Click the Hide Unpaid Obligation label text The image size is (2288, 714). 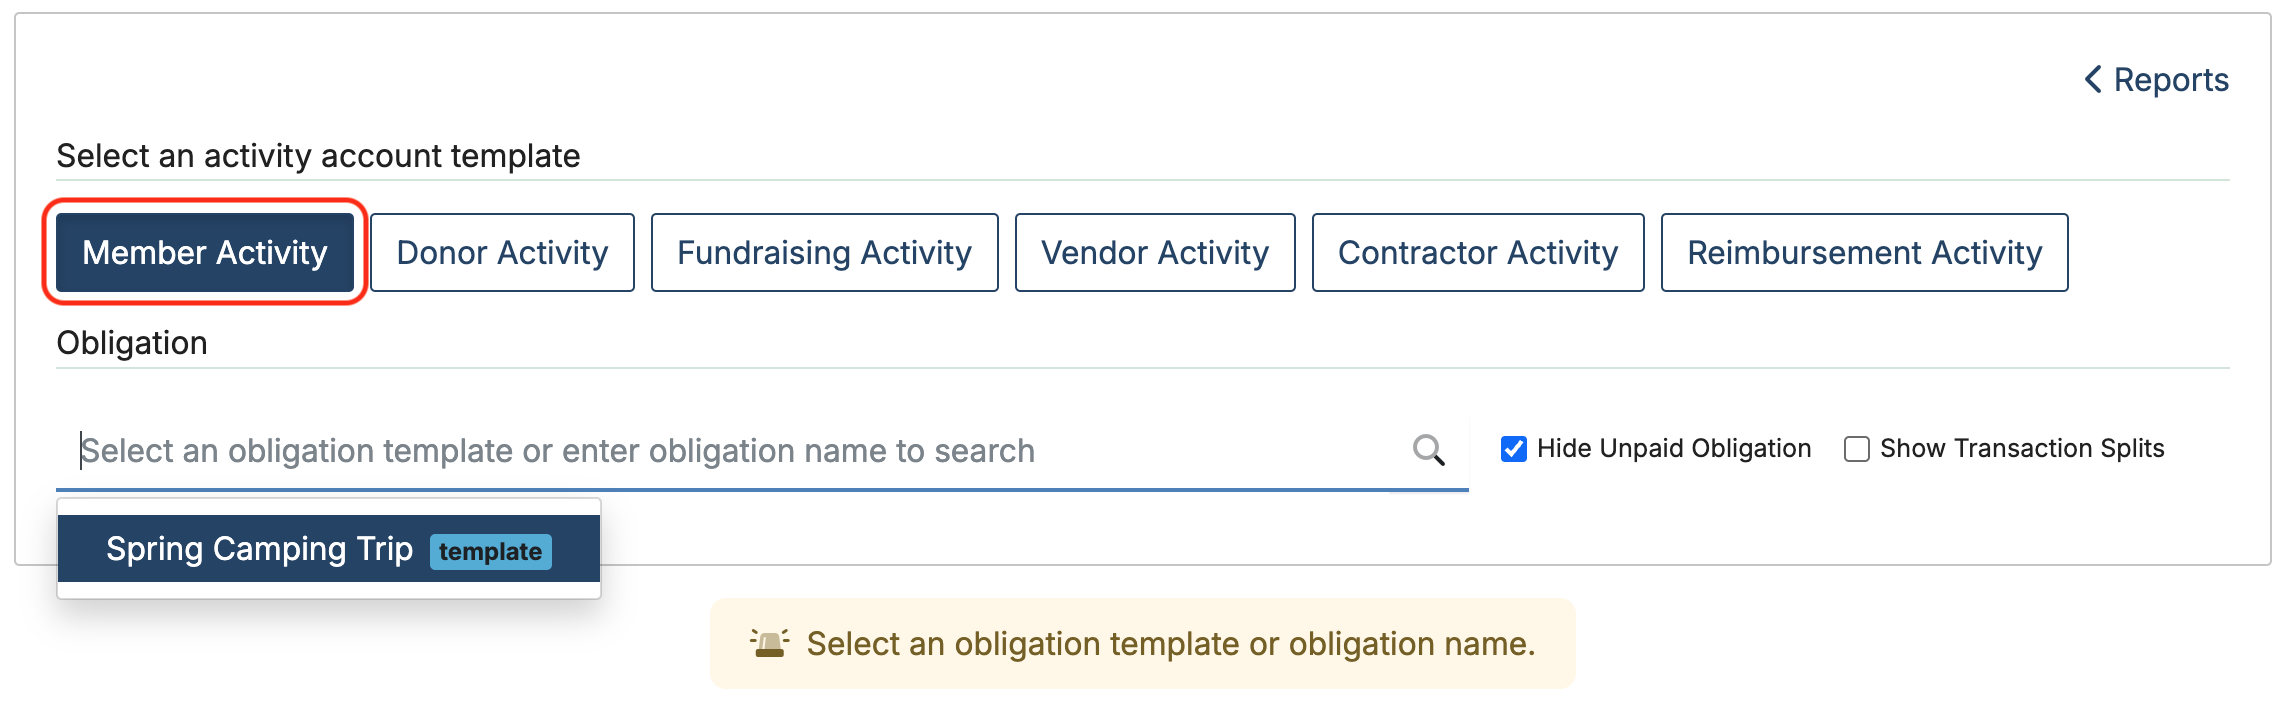(x=1674, y=449)
